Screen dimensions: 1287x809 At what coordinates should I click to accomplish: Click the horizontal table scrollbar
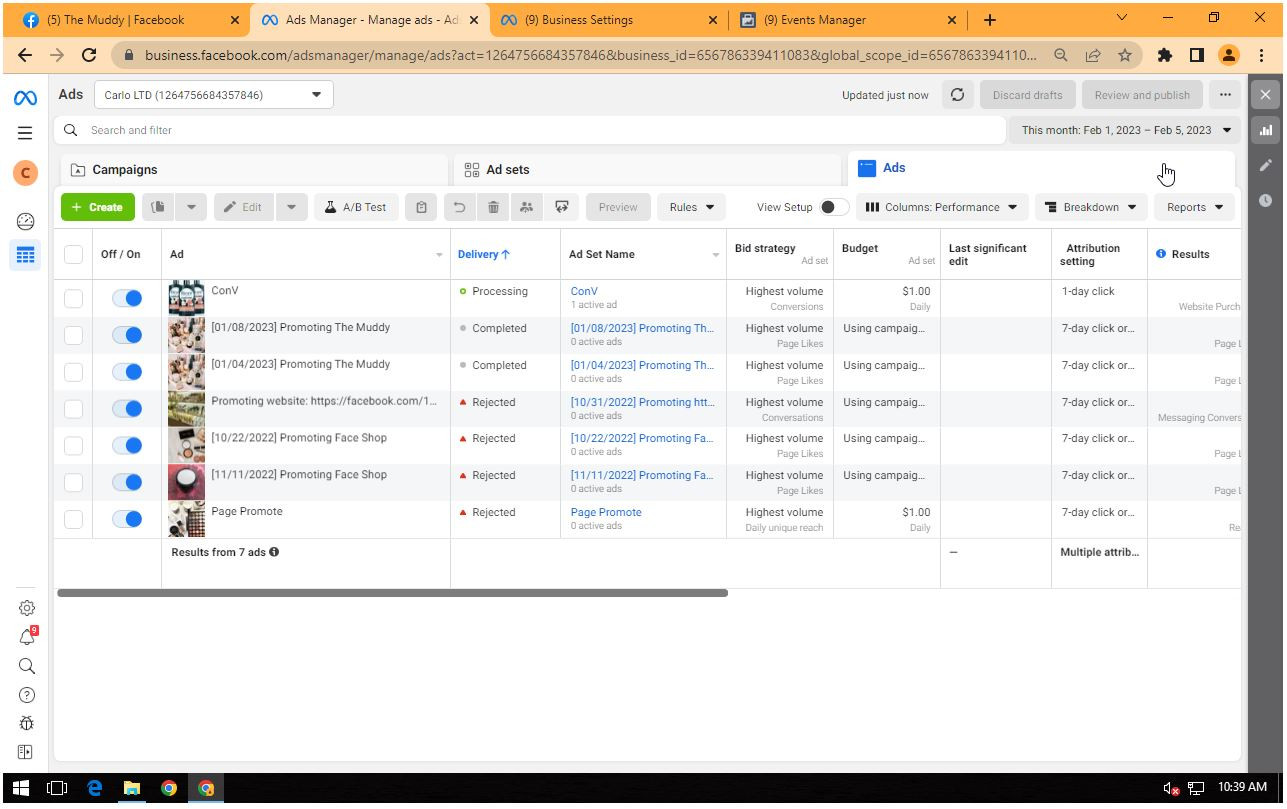[x=392, y=593]
